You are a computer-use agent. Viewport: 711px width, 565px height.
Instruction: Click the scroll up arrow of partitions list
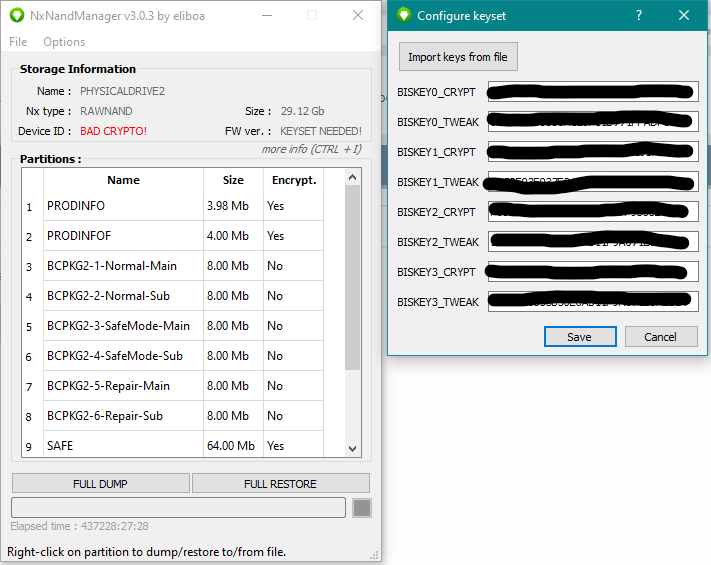coord(352,177)
